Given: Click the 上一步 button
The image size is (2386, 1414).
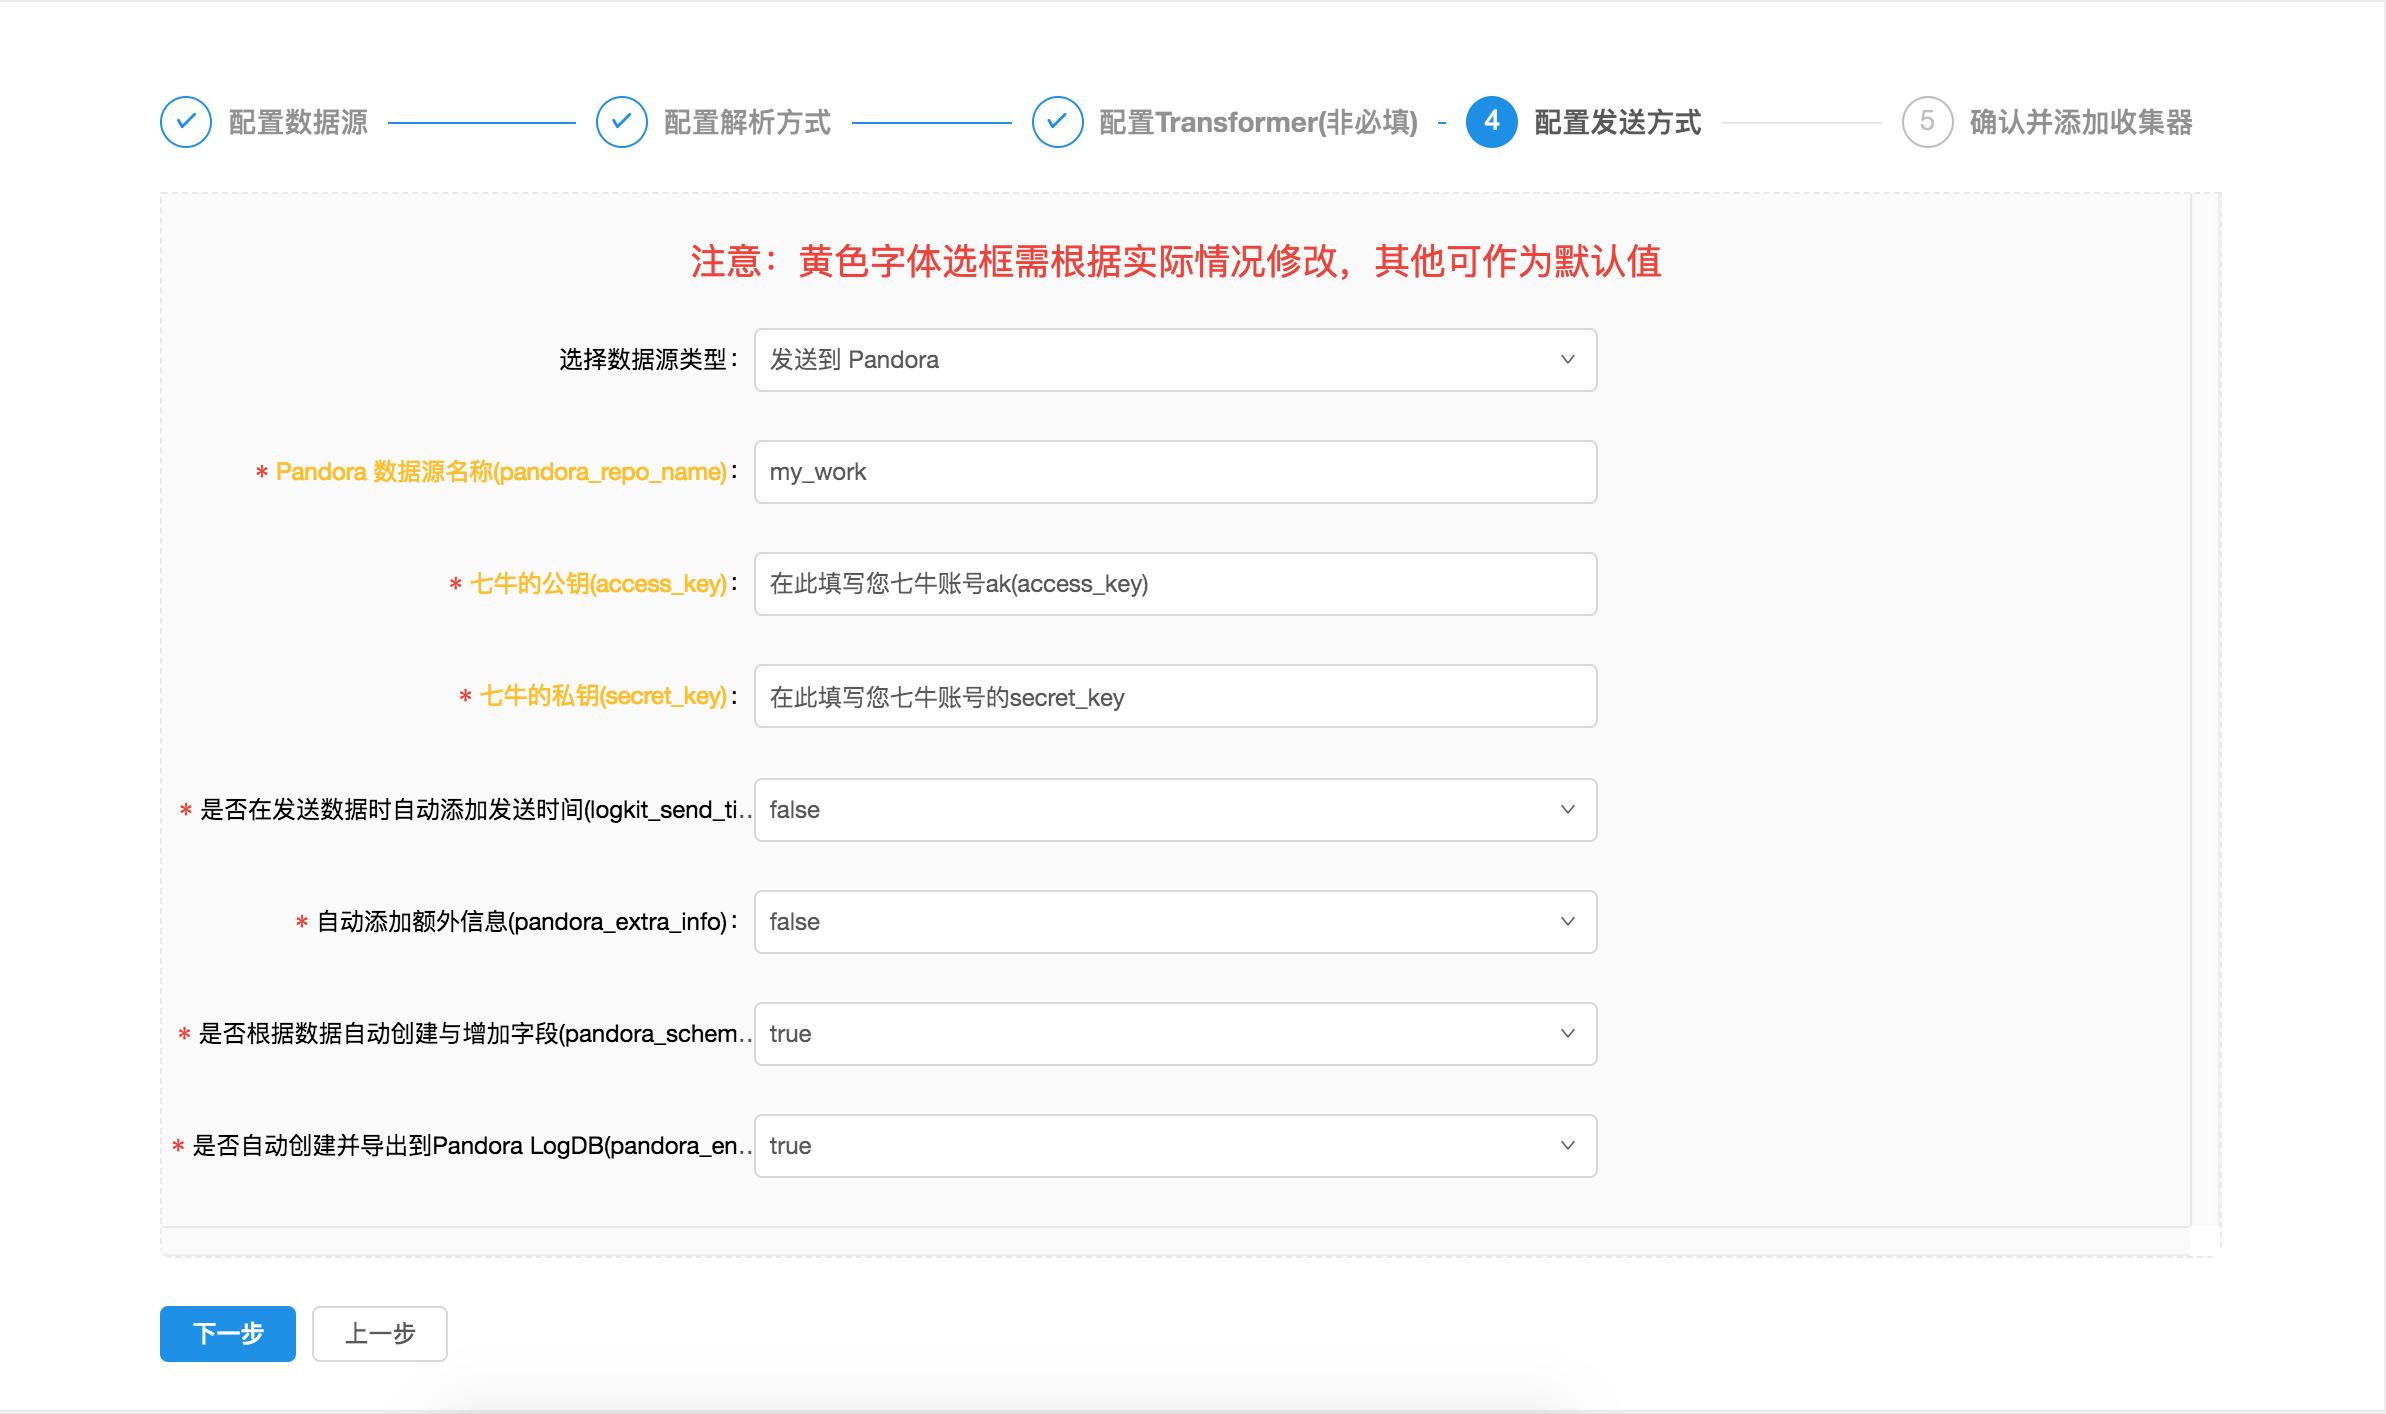Looking at the screenshot, I should coord(380,1334).
